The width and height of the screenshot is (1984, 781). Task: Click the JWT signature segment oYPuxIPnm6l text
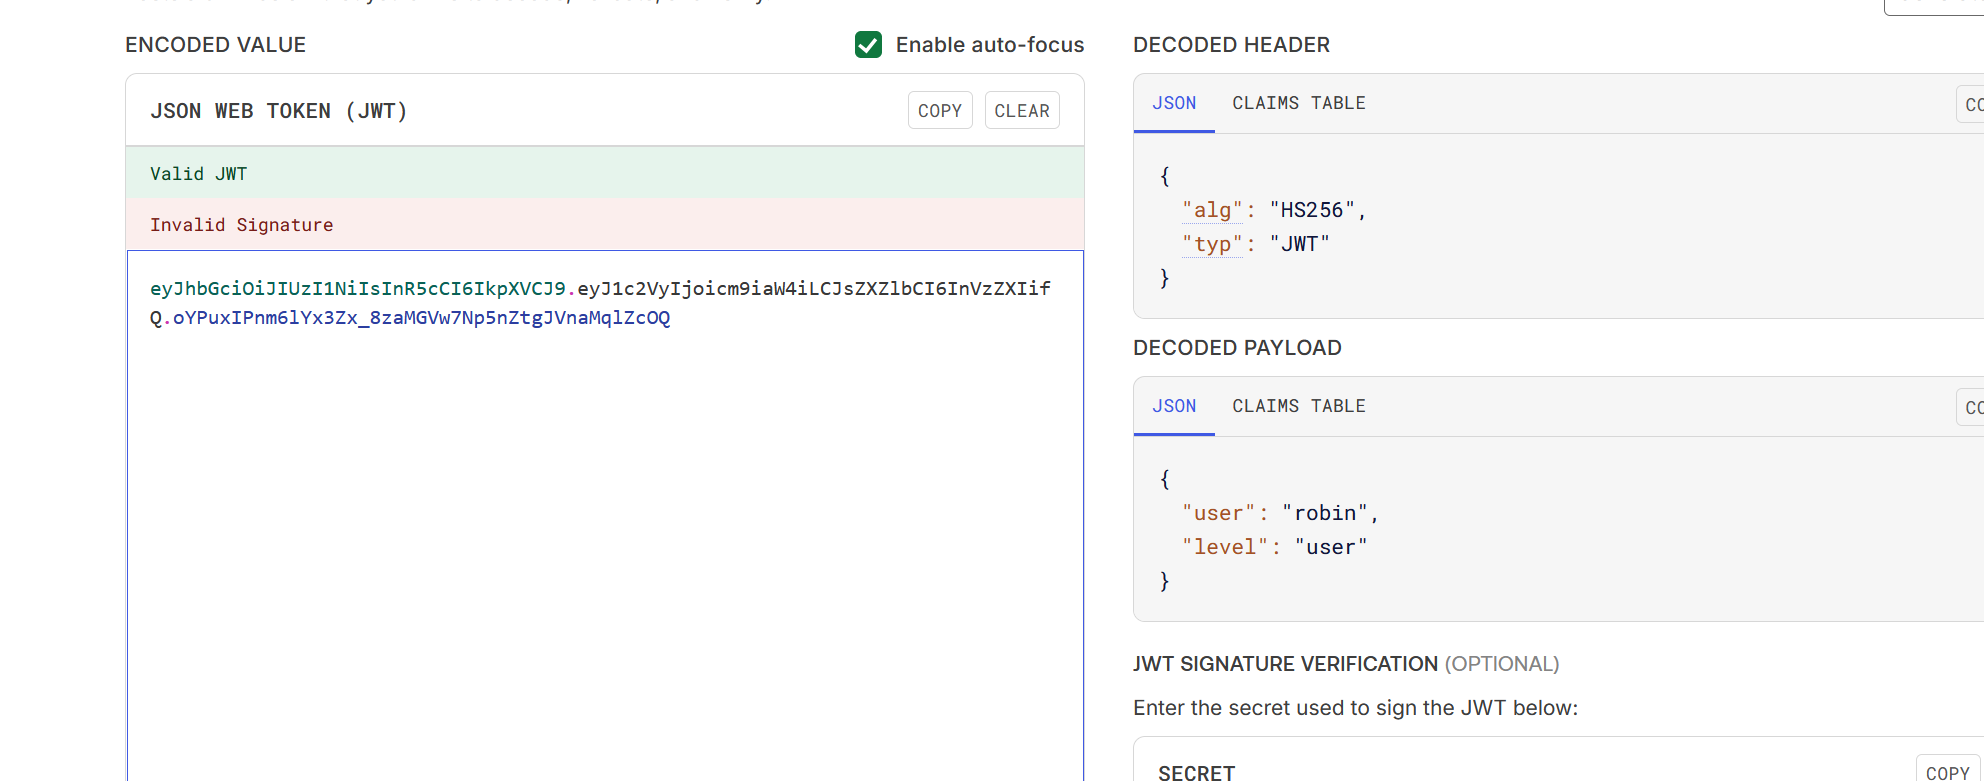point(421,318)
